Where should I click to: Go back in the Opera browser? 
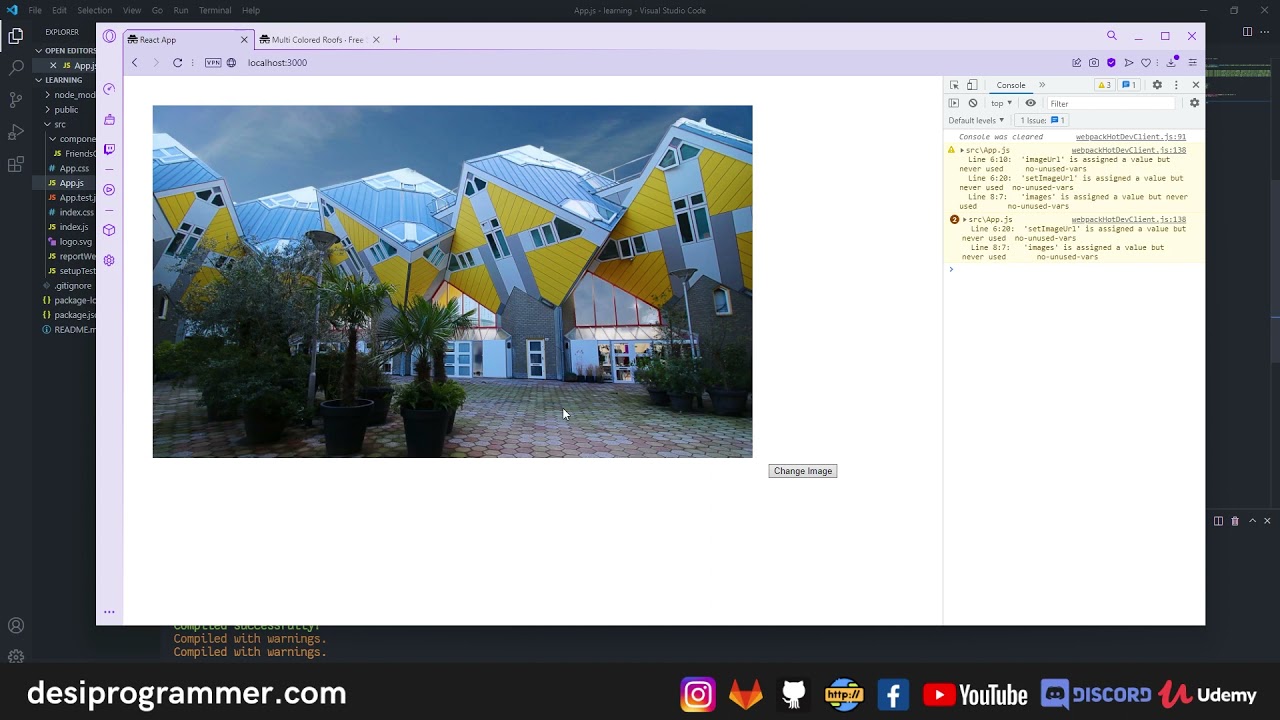point(134,62)
